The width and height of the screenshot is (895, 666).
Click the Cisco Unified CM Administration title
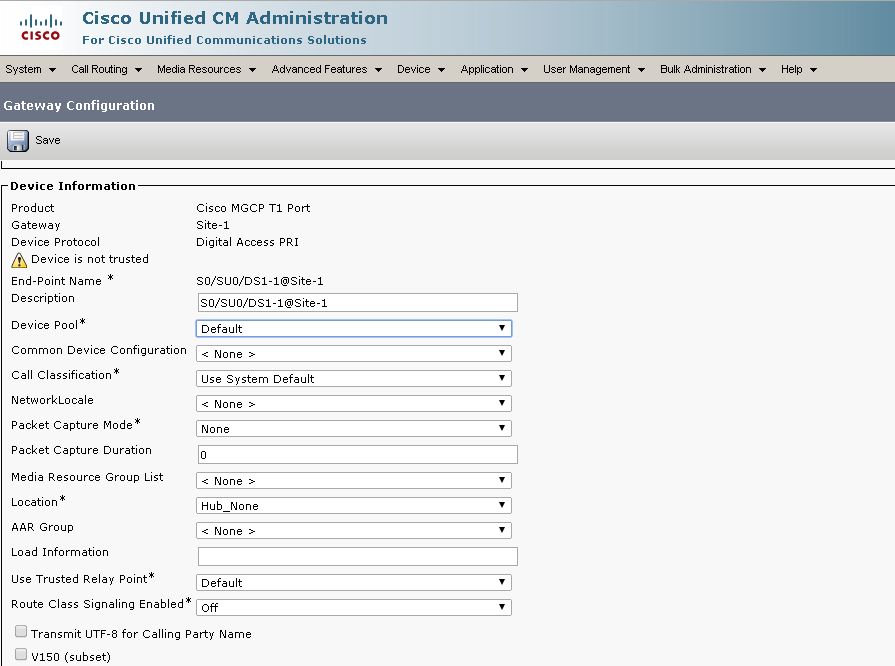tap(235, 18)
